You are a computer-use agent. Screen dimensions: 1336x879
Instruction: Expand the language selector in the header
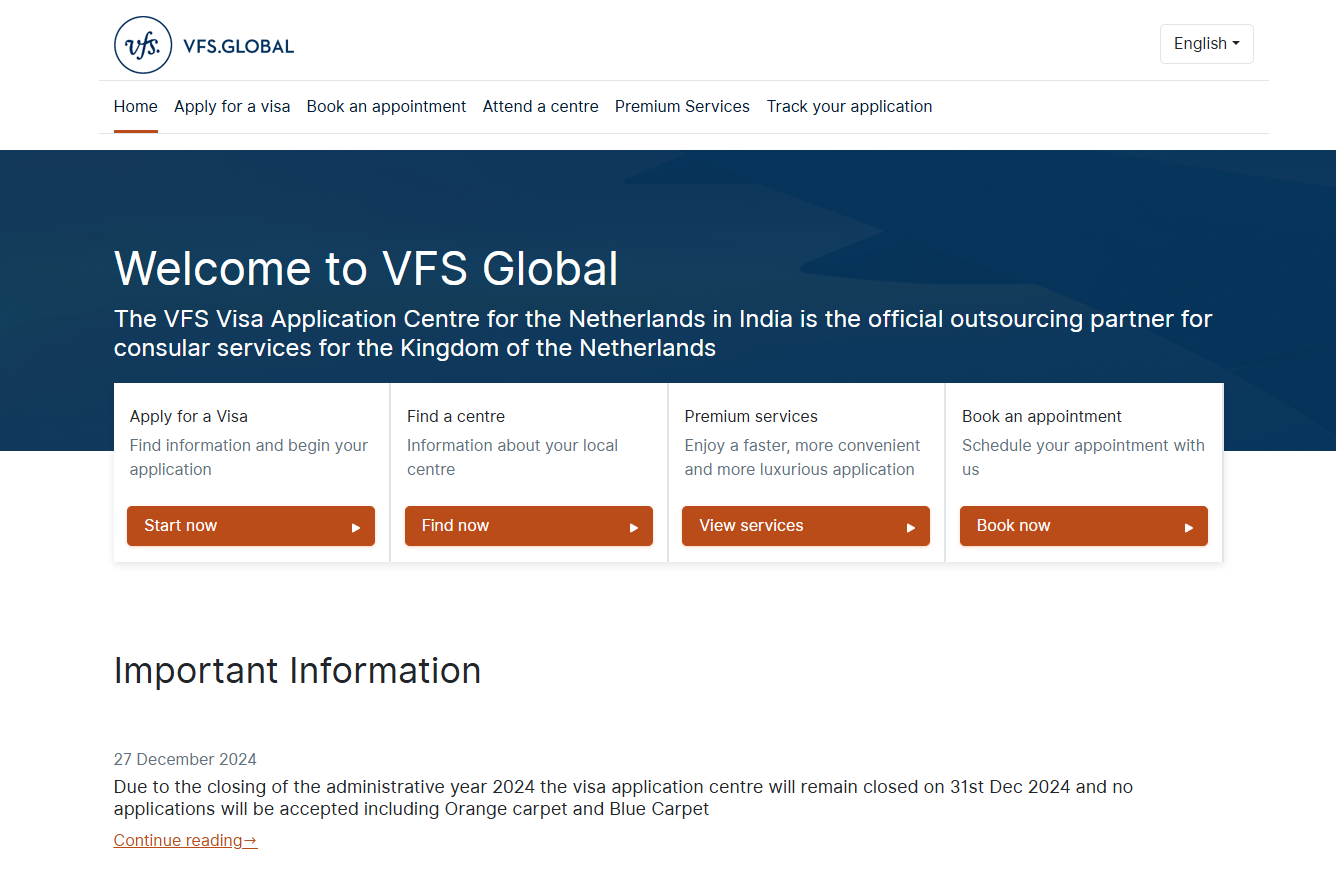[x=1206, y=43]
